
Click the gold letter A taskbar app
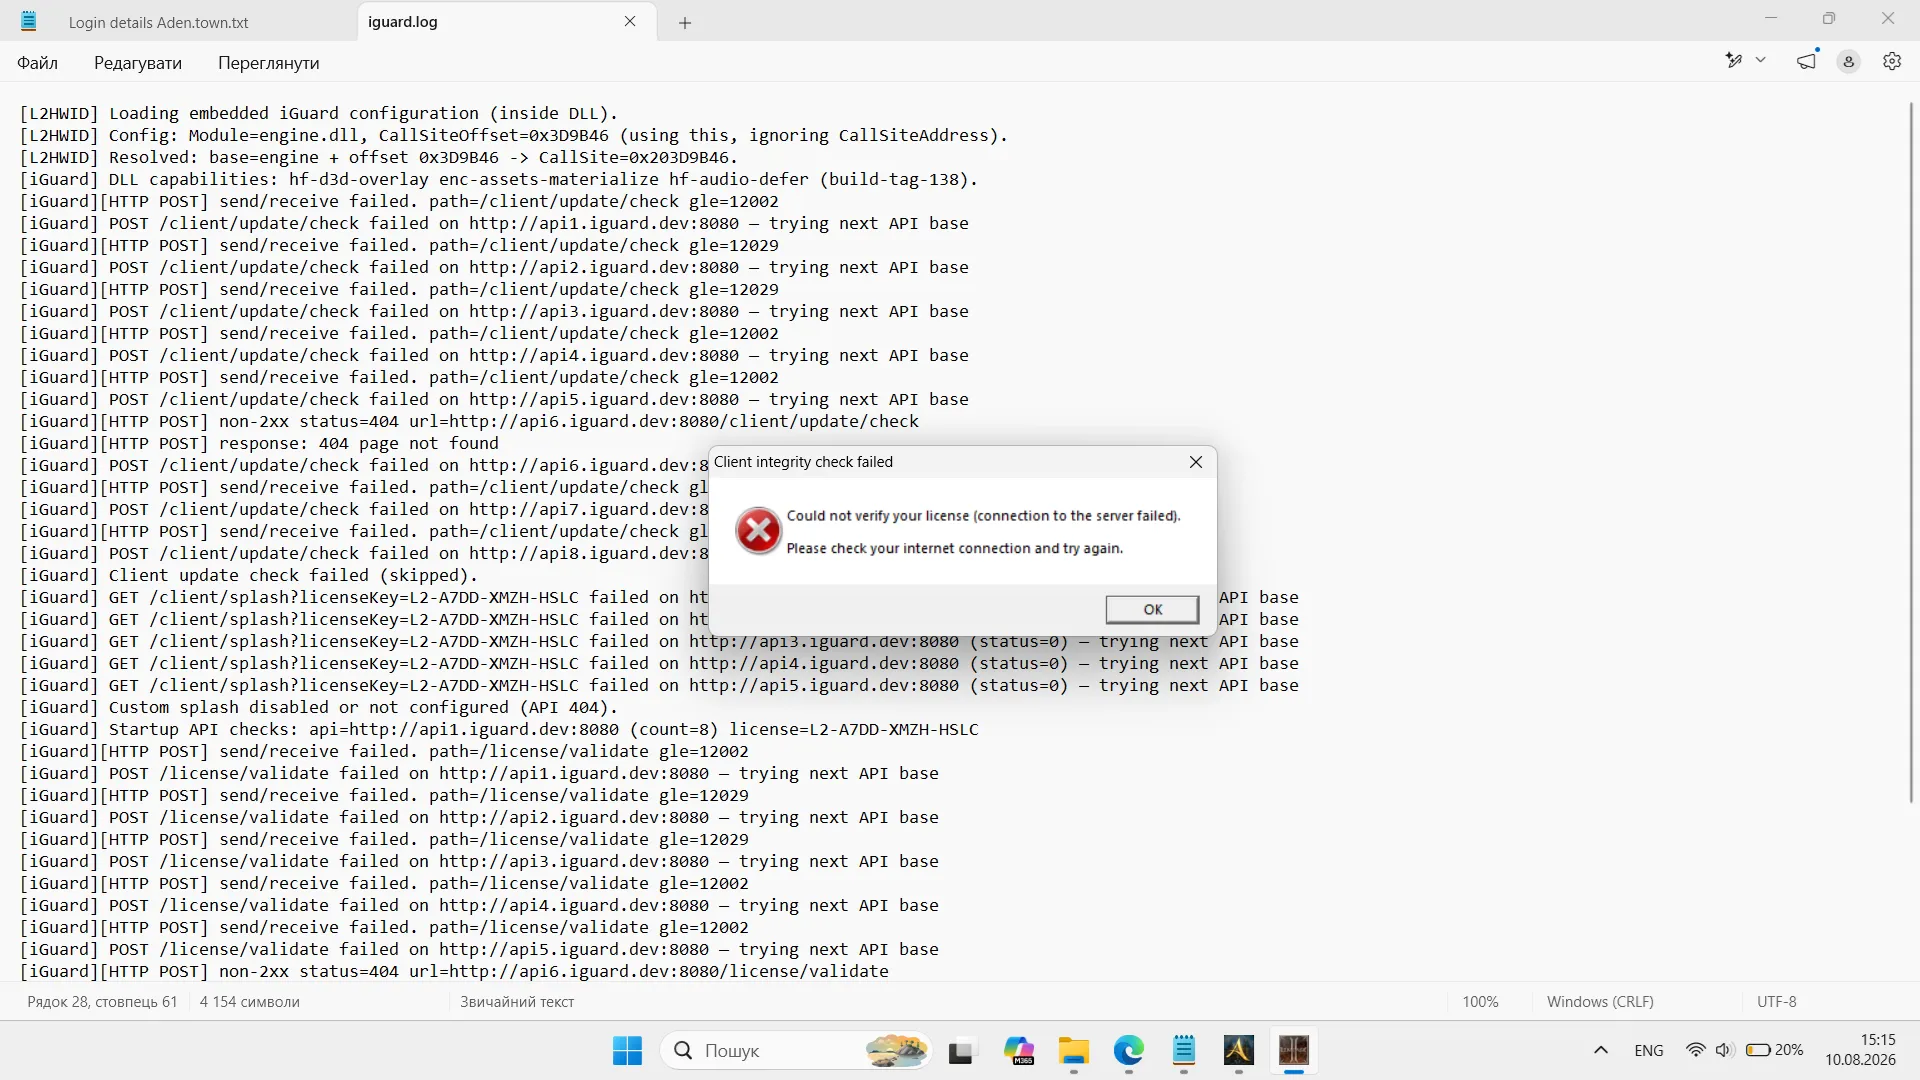pyautogui.click(x=1239, y=1051)
